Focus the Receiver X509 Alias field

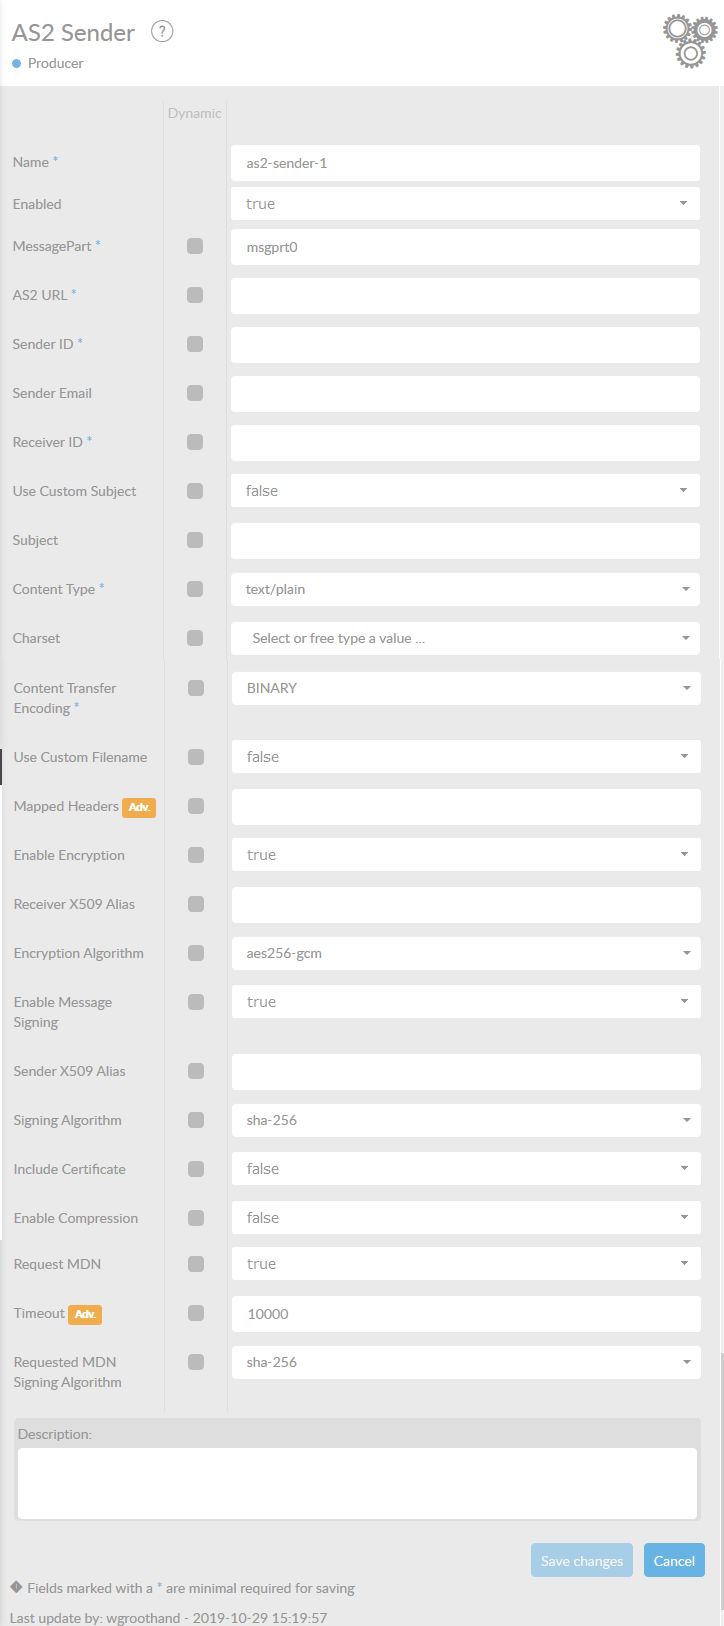[465, 905]
